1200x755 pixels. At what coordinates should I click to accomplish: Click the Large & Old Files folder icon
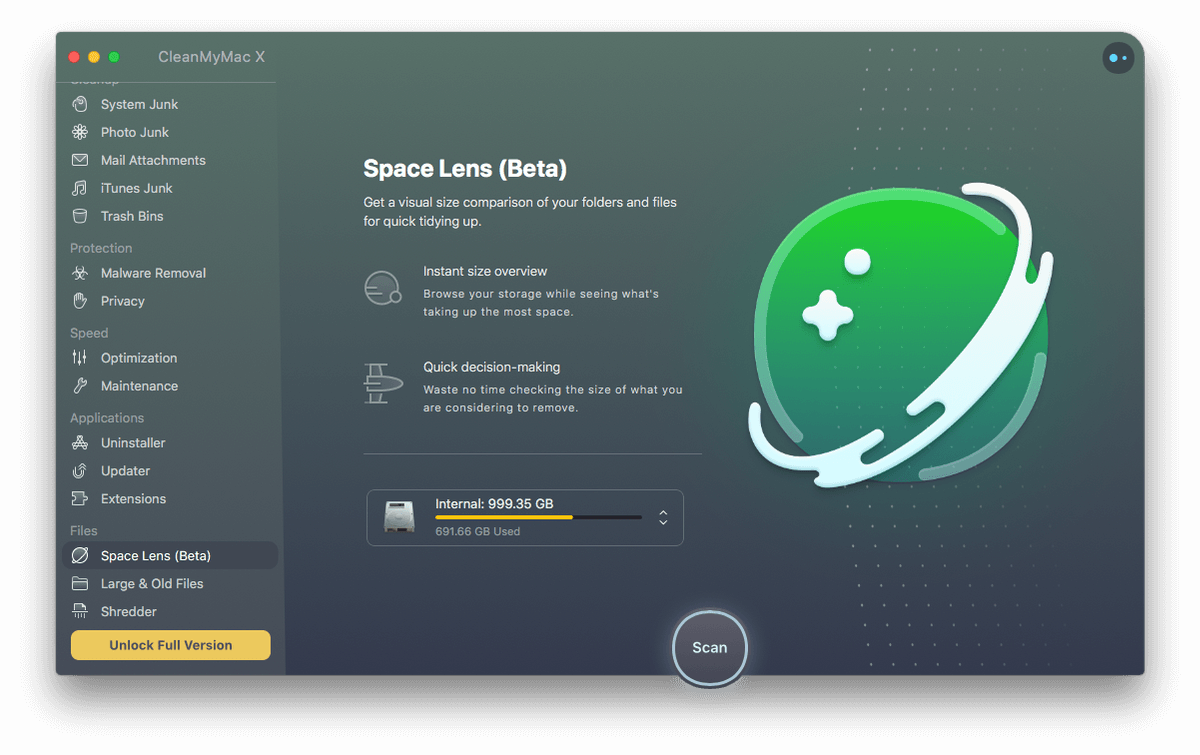tap(80, 584)
